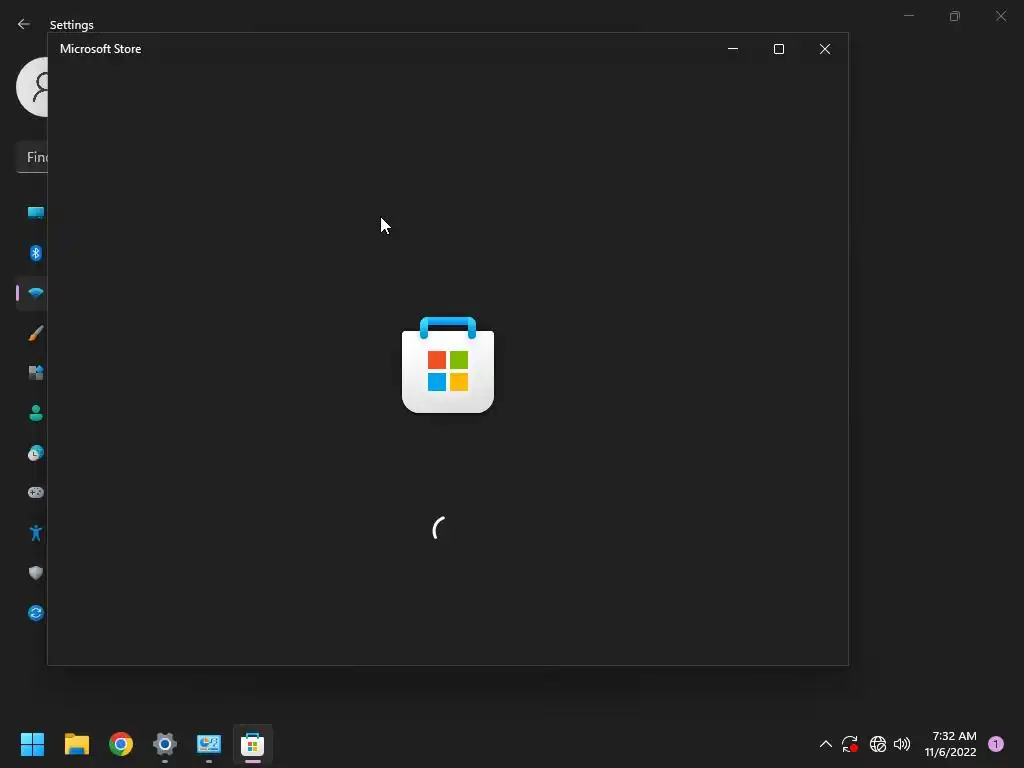The width and height of the screenshot is (1024, 768).
Task: Open the Control Panel taskbar app
Action: point(209,744)
